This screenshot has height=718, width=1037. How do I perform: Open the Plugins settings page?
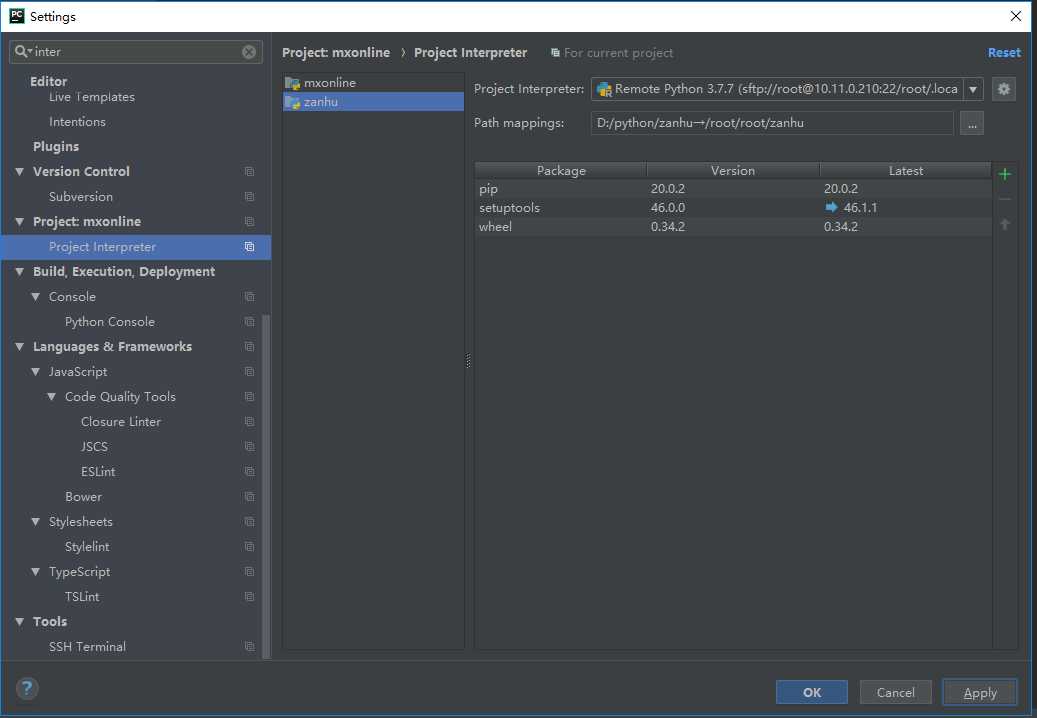[56, 147]
